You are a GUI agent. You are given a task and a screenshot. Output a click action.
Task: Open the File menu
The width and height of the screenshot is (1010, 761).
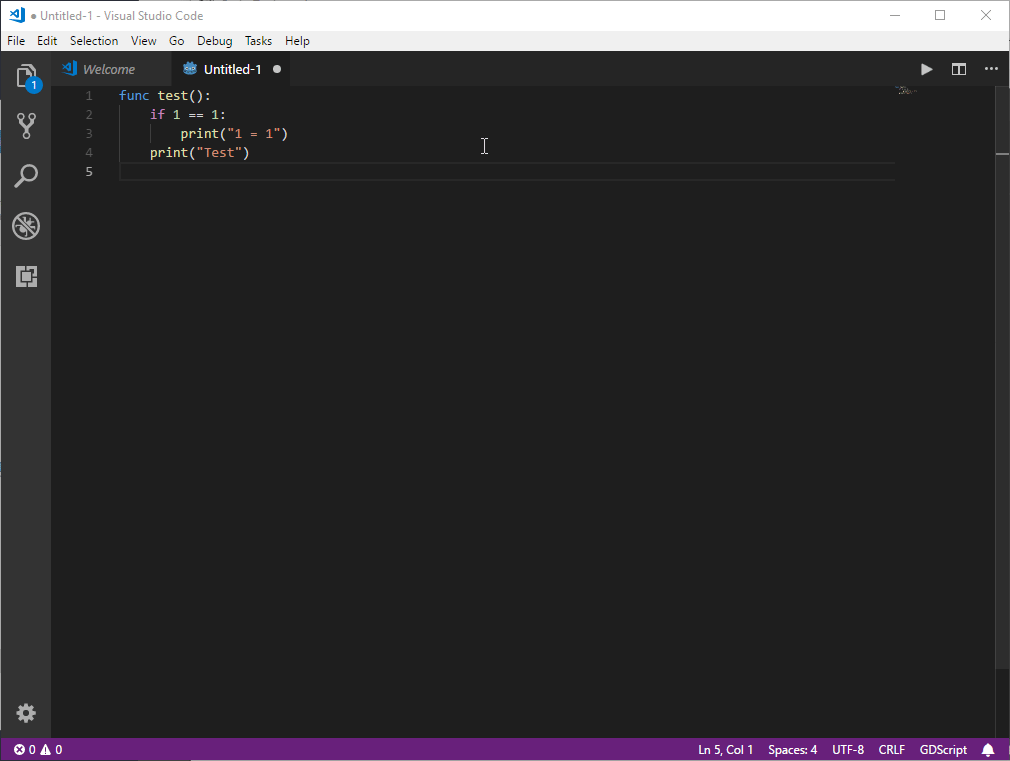tap(16, 41)
